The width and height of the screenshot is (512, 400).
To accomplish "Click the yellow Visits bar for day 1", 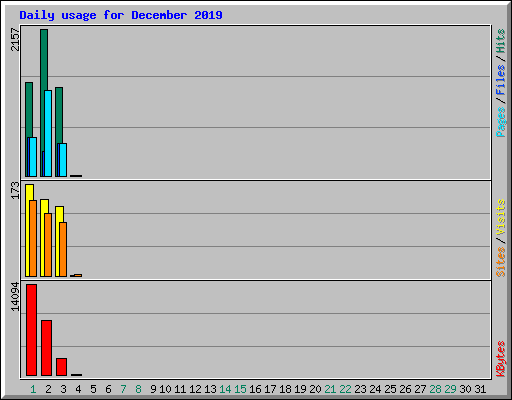I will point(29,230).
